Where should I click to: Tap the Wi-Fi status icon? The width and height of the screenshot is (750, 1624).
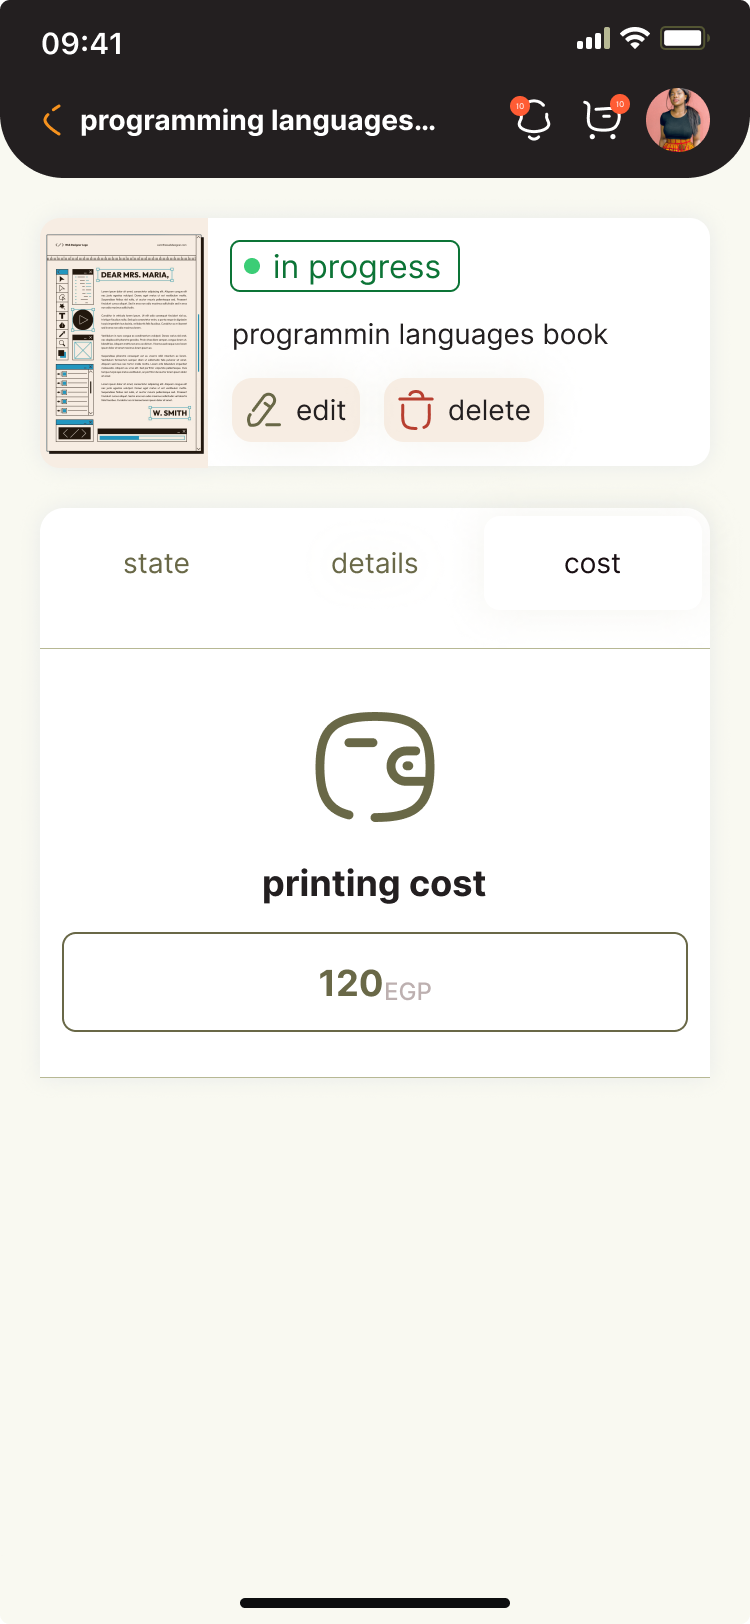[634, 40]
